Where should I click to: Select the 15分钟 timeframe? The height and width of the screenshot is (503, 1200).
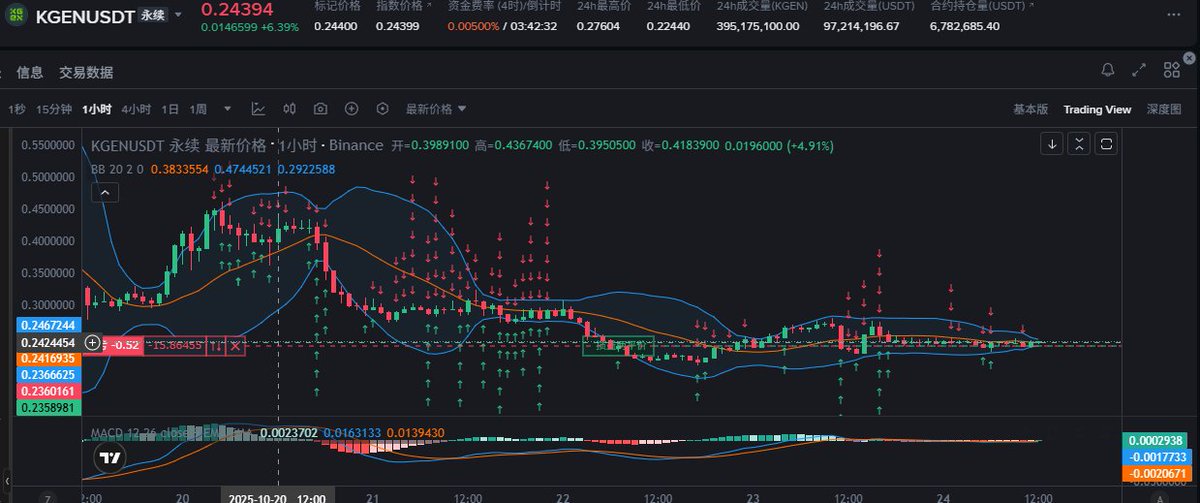(x=54, y=109)
